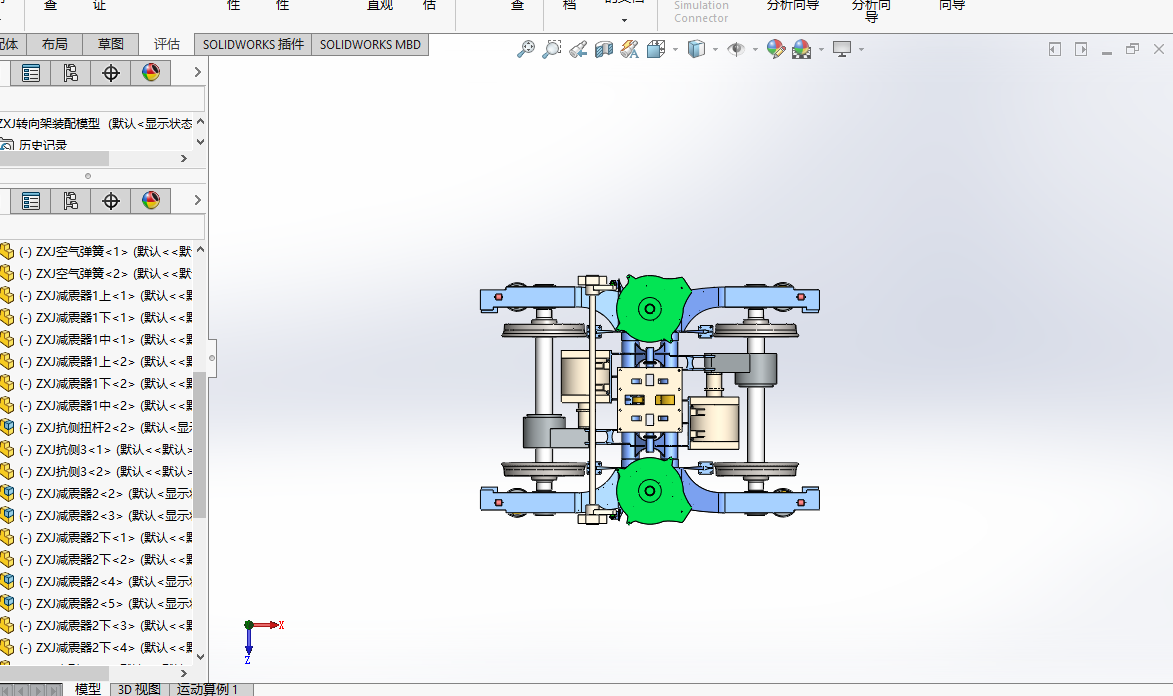This screenshot has width=1173, height=696.
Task: Open Display Style dropdown arrow
Action: [716, 49]
